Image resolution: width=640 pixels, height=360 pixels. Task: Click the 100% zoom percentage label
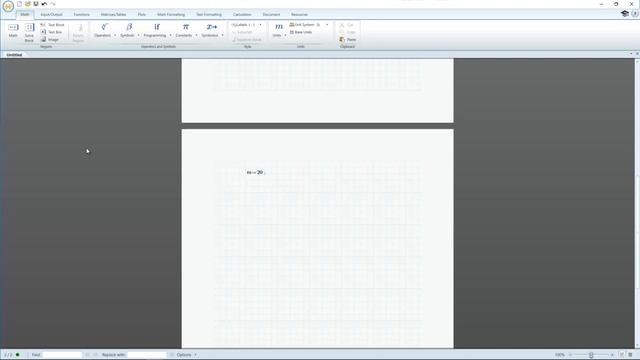[560, 355]
